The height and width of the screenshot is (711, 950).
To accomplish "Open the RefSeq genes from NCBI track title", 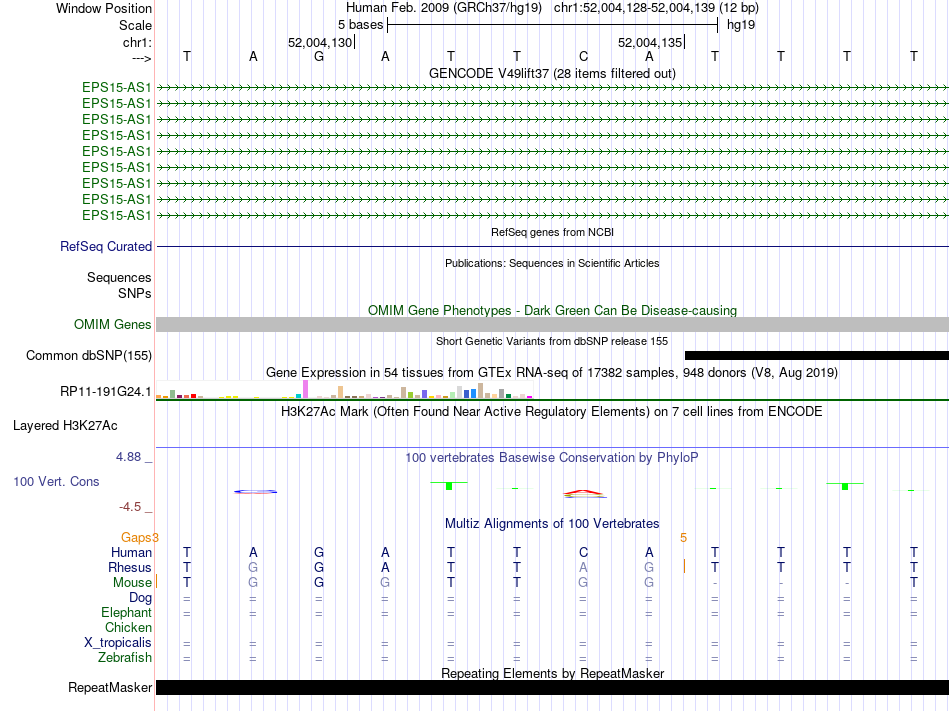I will point(552,232).
